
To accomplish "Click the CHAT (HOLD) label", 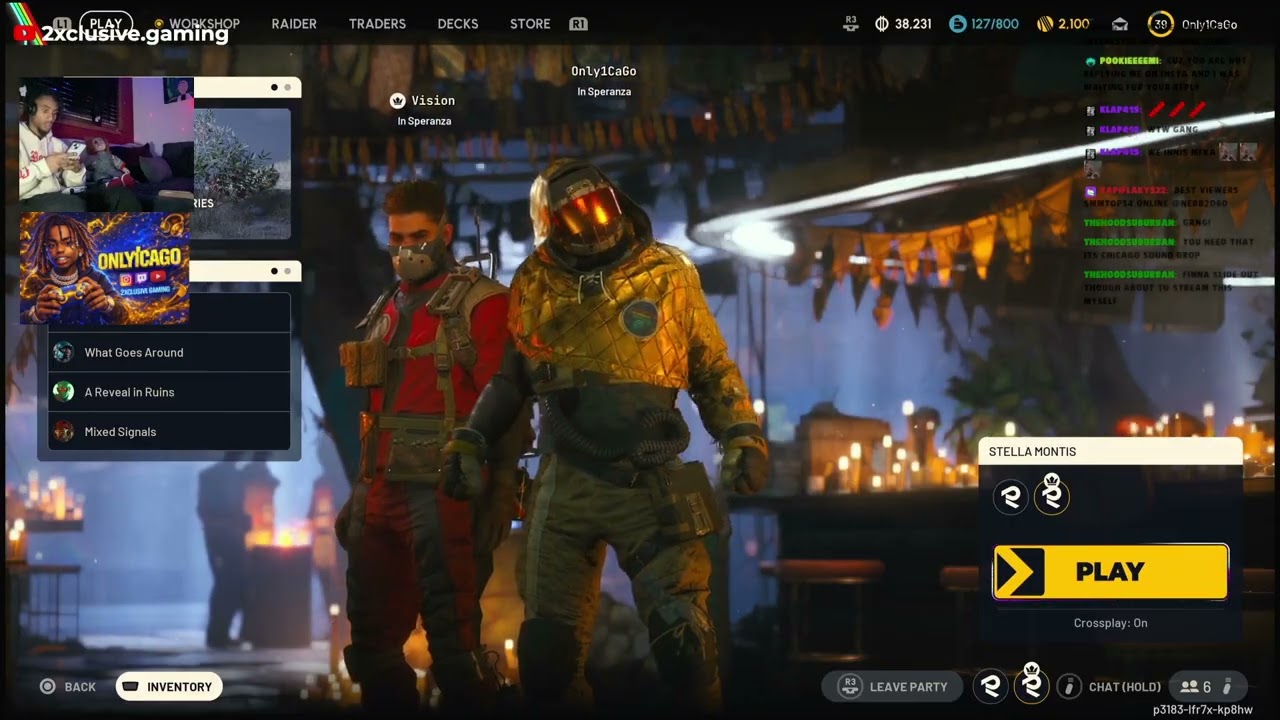I will pyautogui.click(x=1125, y=687).
